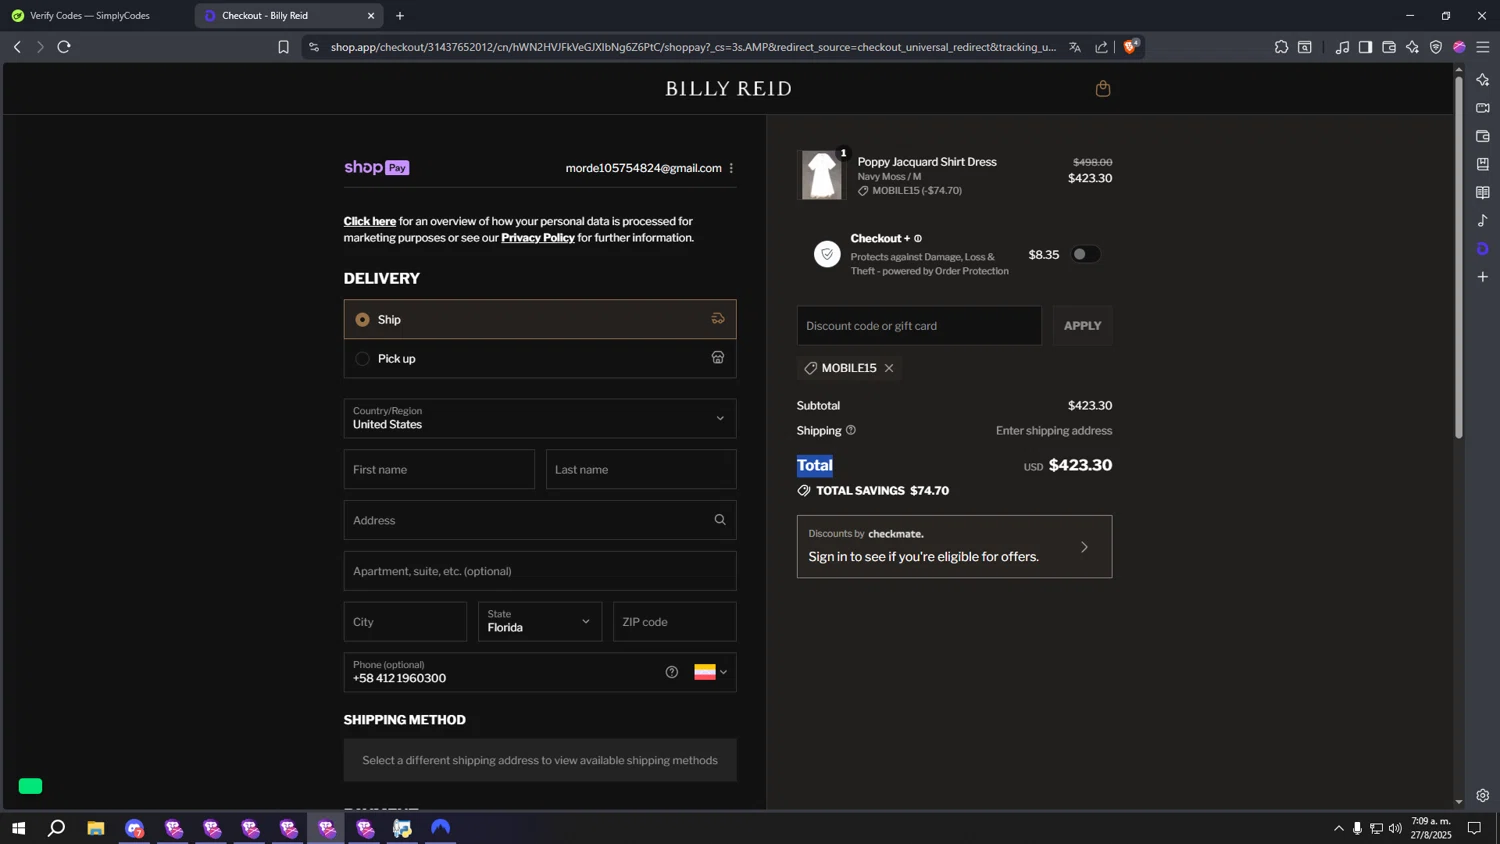The image size is (1500, 844).
Task: Open the tab search icon in toolbar
Action: 1305,47
